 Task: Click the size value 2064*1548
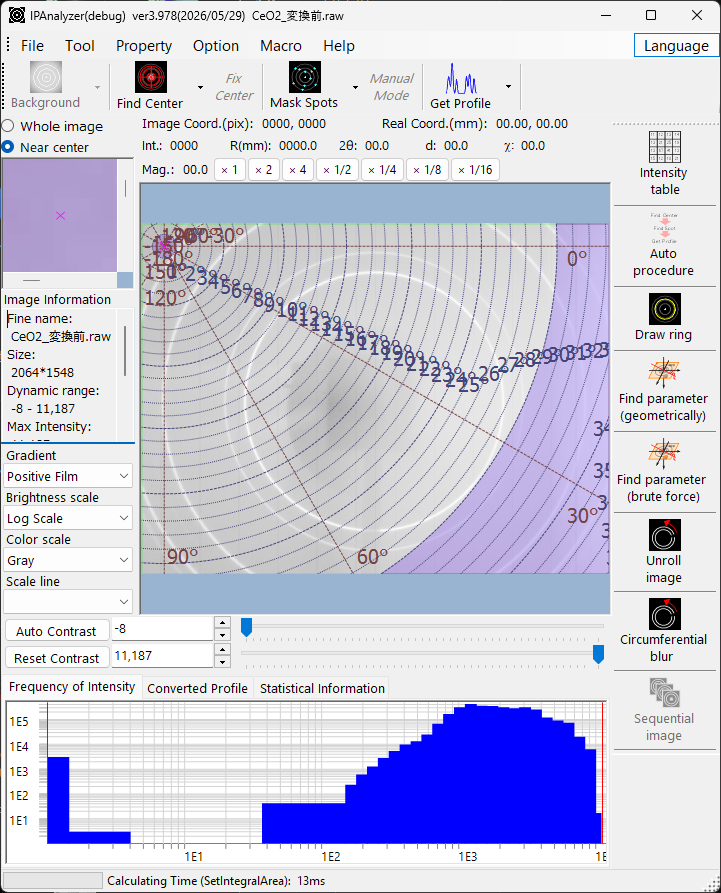click(43, 372)
